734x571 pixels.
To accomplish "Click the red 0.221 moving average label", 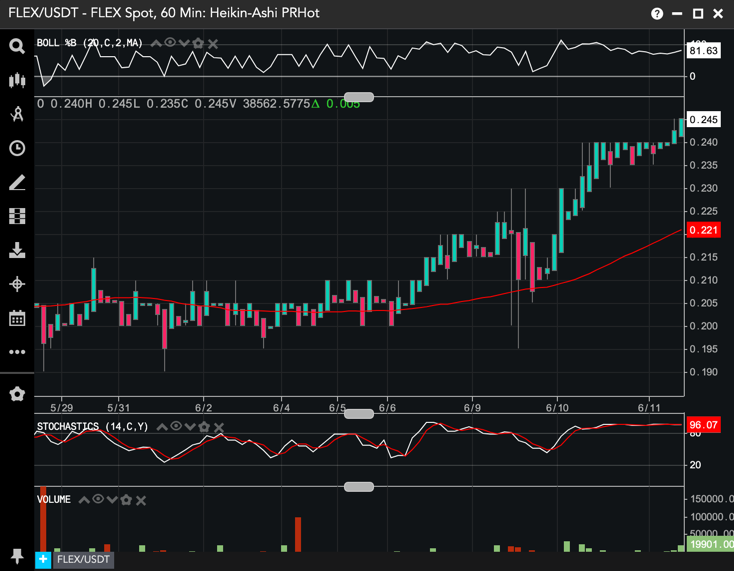I will click(703, 230).
